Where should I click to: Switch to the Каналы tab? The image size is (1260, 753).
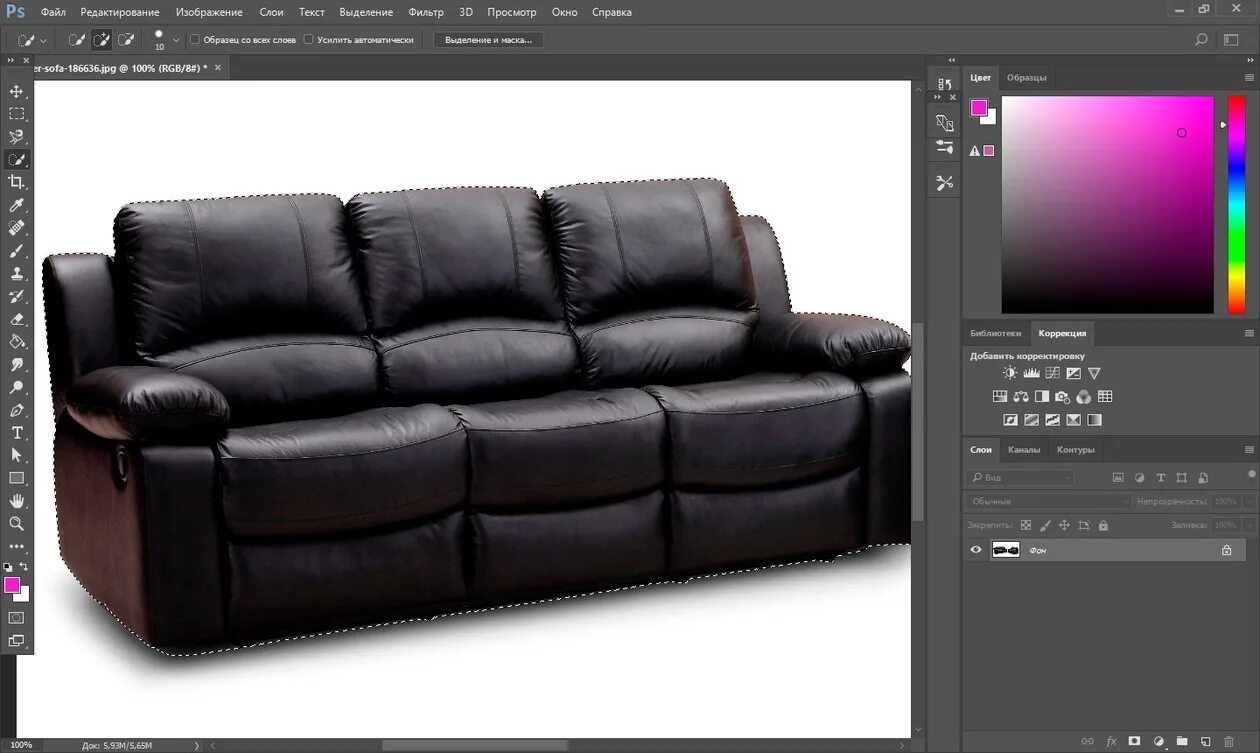pos(1024,450)
